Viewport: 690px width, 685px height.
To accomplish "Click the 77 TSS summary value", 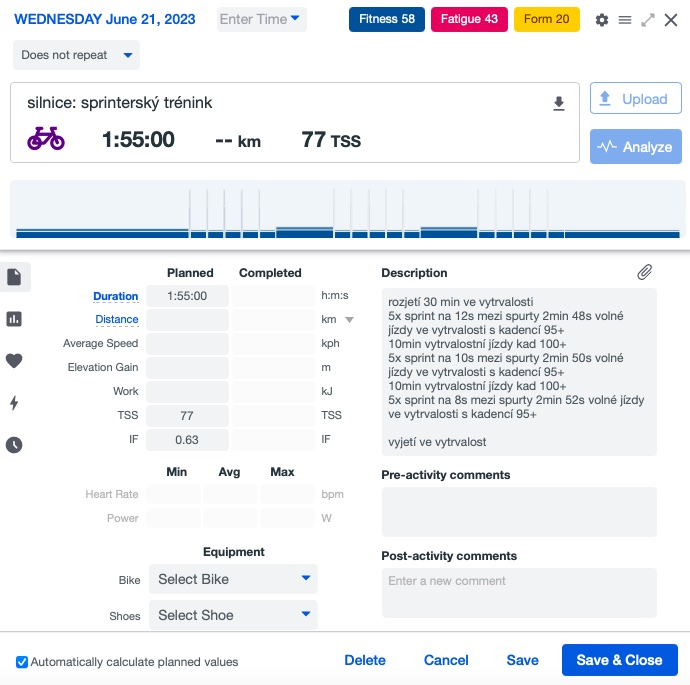I will pos(331,140).
